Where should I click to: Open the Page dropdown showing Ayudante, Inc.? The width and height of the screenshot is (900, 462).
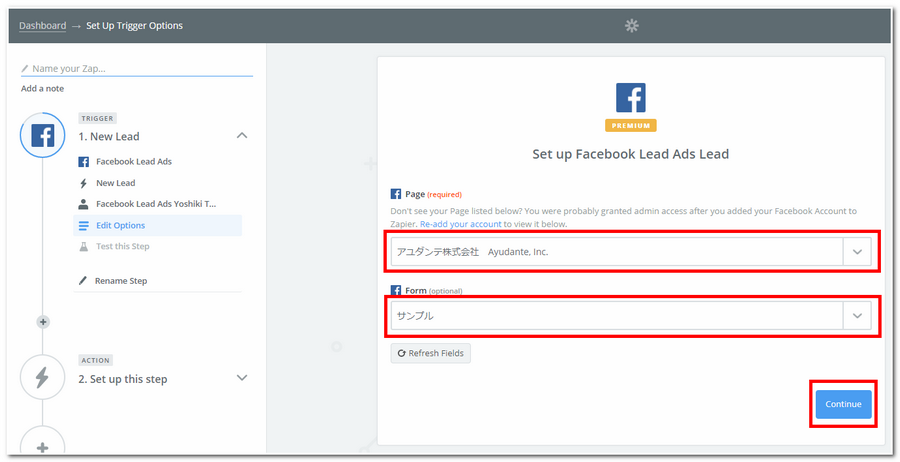[x=631, y=252]
